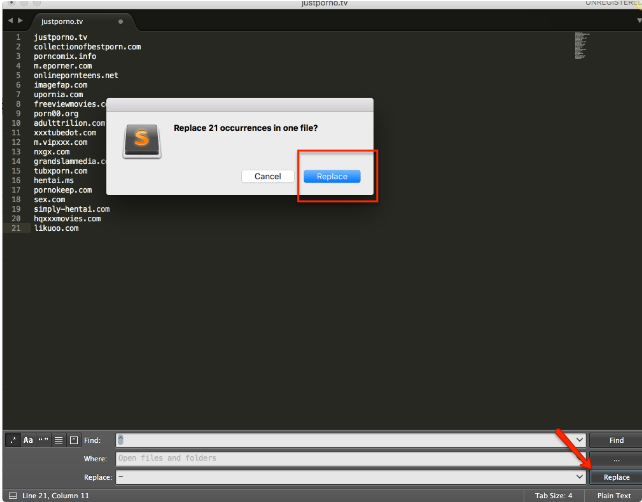
Task: Toggle case sensitive Aa option
Action: tap(28, 440)
